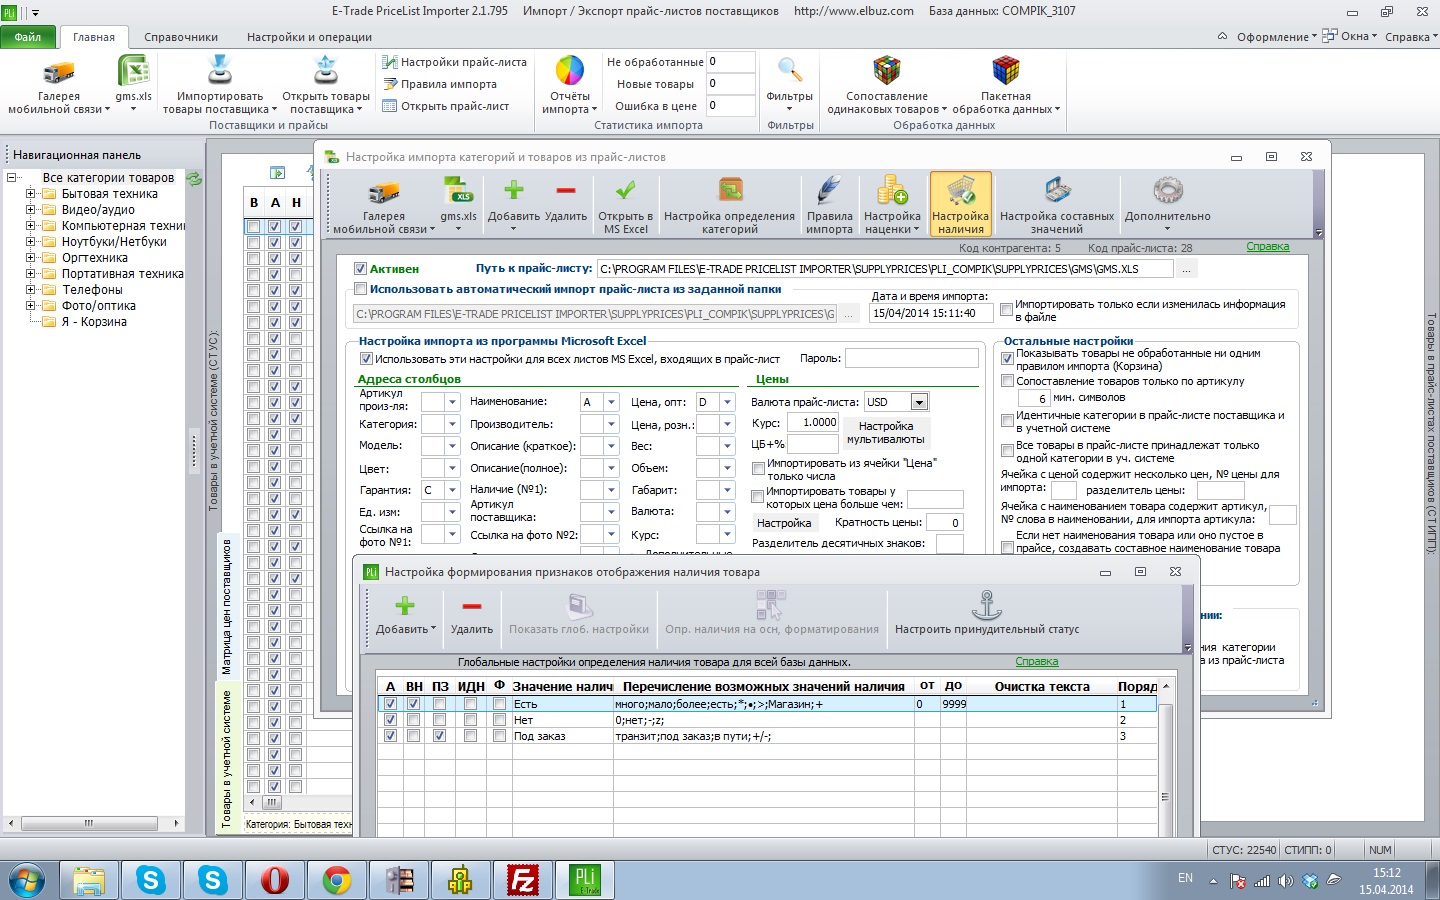Open the Гарантия column dropdown
Viewport: 1440px width, 900px height.
point(452,490)
